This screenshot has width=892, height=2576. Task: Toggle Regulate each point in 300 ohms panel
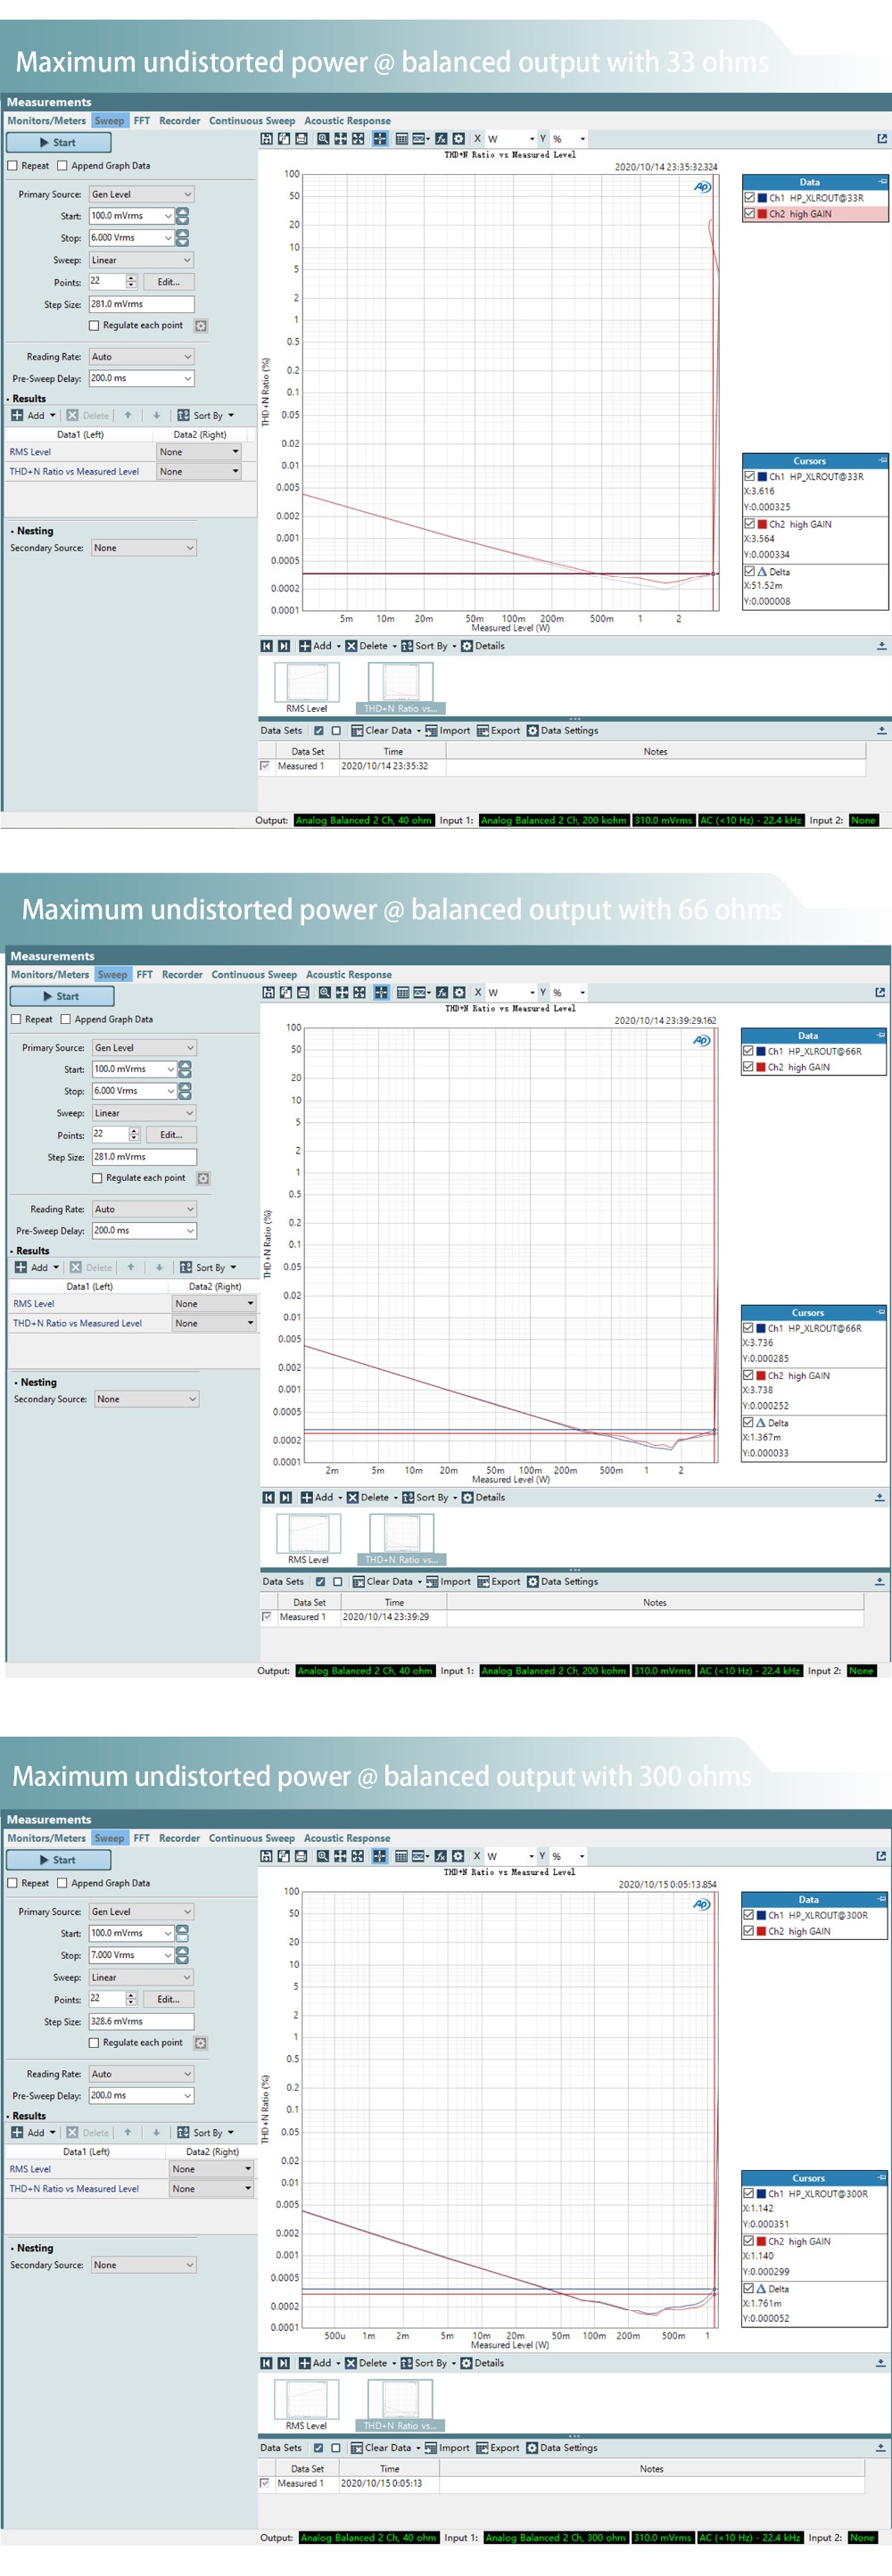coord(94,2043)
